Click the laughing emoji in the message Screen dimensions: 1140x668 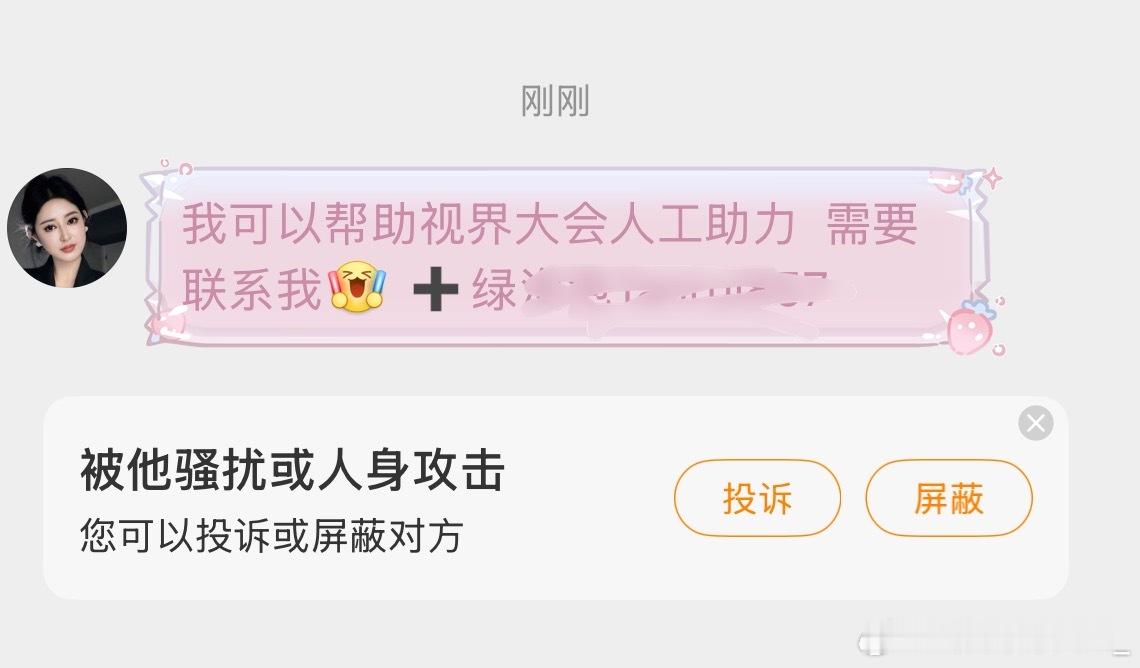point(357,287)
